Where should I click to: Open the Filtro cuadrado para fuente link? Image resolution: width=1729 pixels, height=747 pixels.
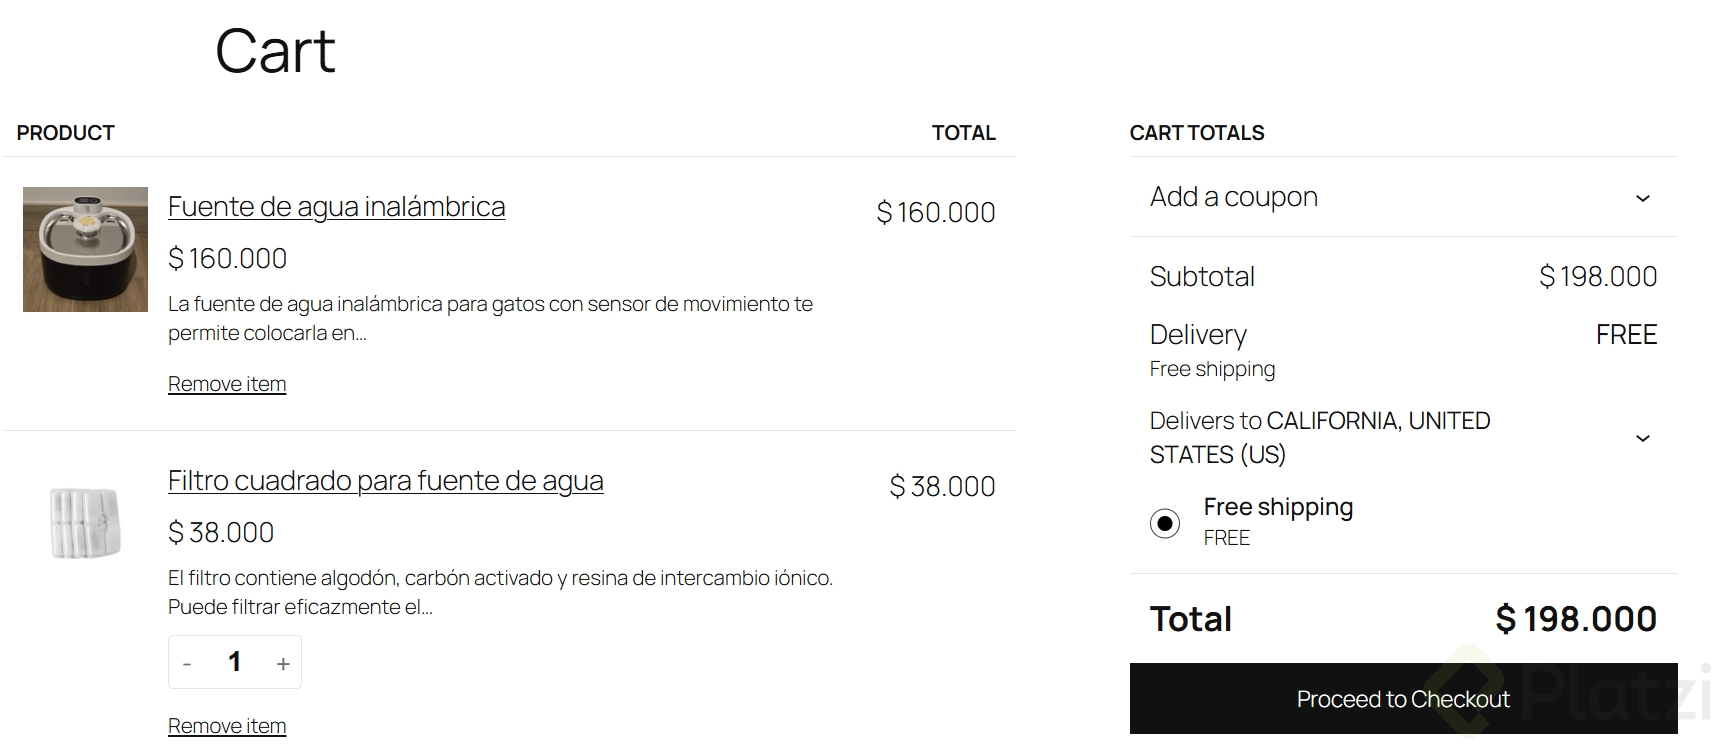click(385, 481)
